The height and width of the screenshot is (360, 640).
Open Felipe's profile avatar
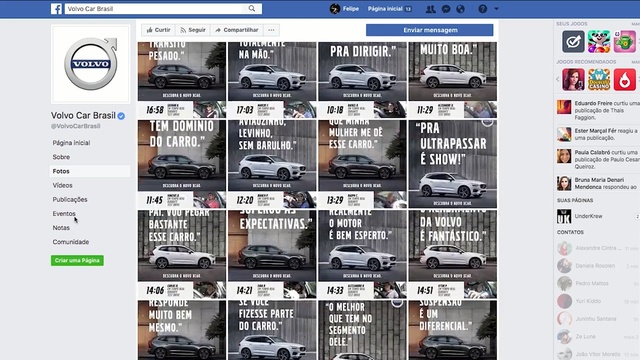point(335,9)
